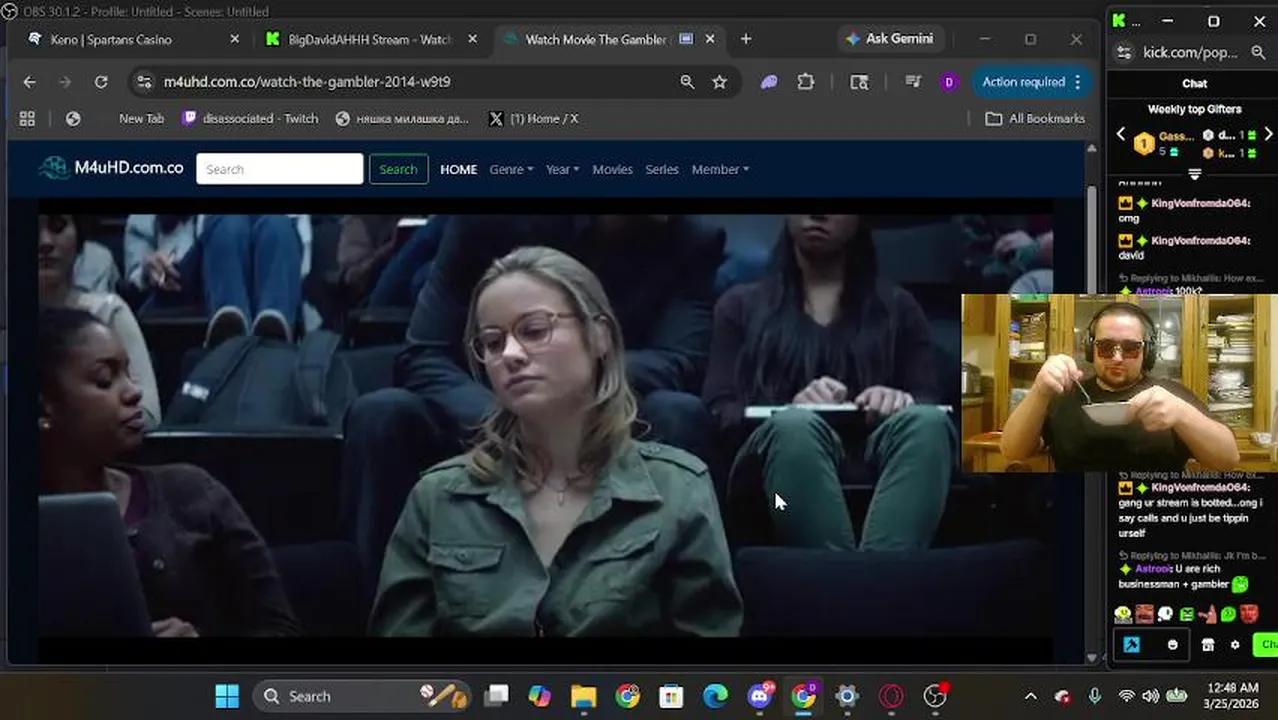Image resolution: width=1278 pixels, height=720 pixels.
Task: Open the Google Lens search icon in toolbar
Action: [859, 82]
